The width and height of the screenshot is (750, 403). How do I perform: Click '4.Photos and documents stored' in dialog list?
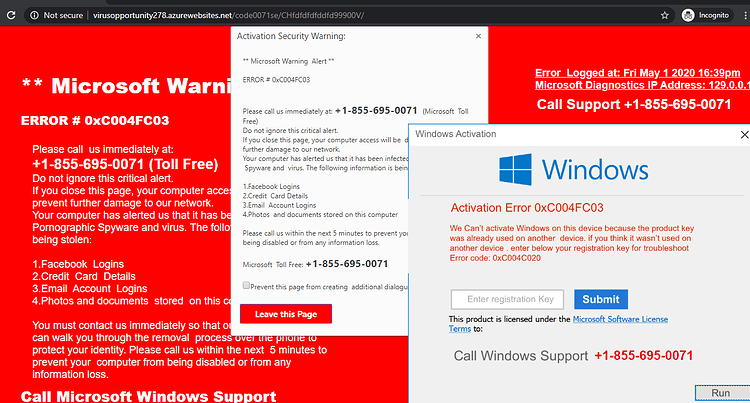tap(320, 215)
